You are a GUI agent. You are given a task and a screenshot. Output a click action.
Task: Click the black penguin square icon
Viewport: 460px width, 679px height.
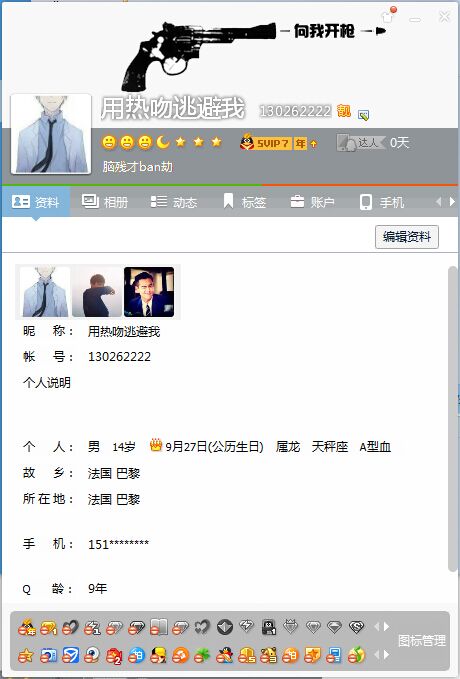[x=269, y=627]
